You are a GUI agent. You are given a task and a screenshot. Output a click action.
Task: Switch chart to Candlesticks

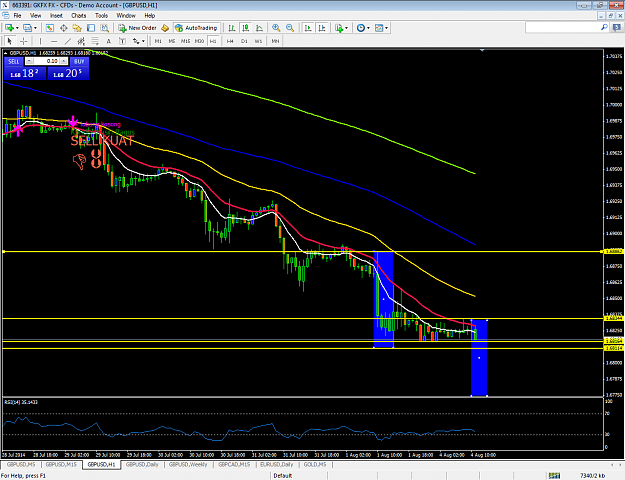click(246, 28)
